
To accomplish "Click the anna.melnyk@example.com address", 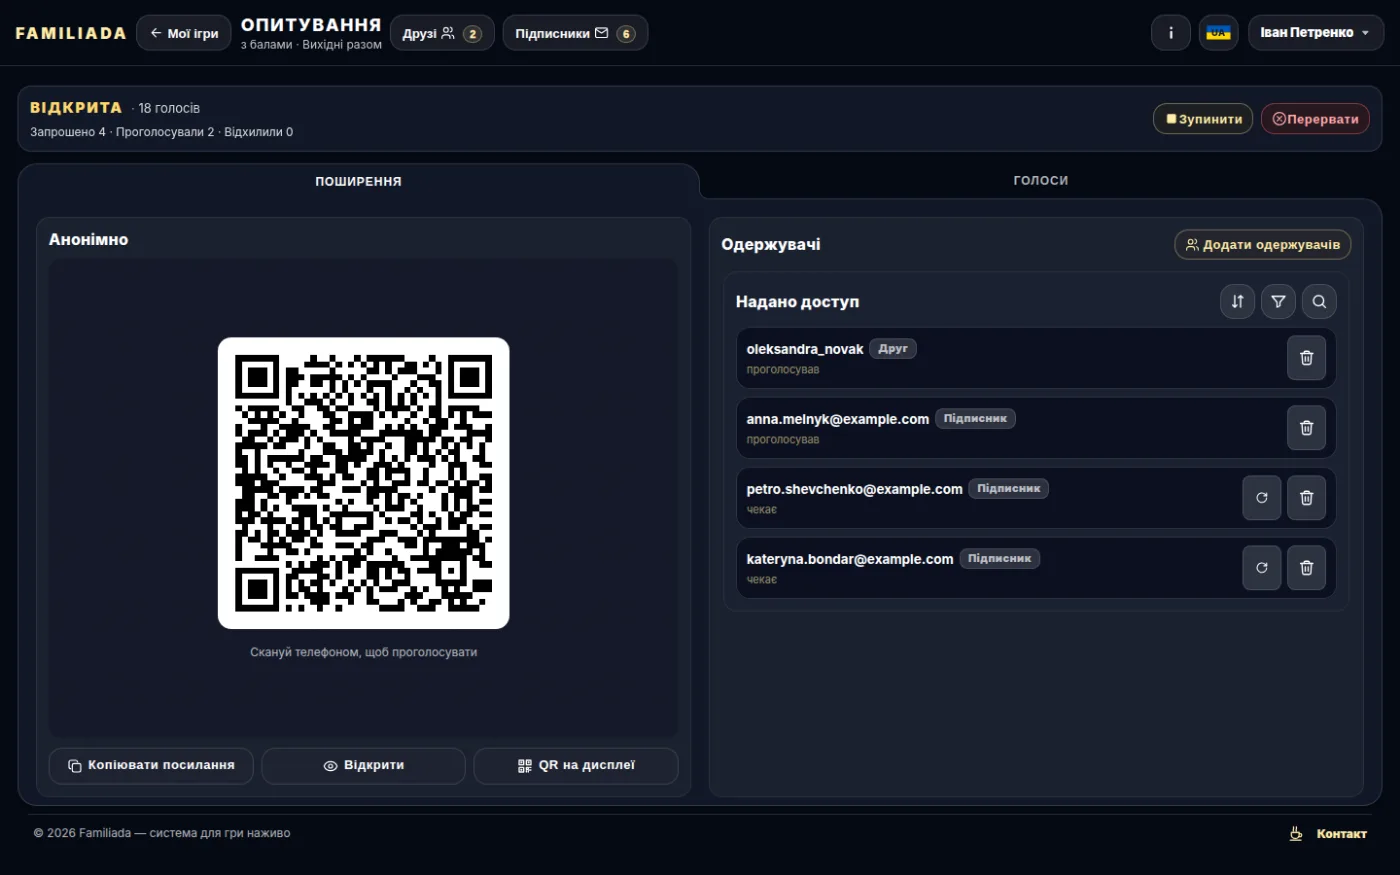I will click(x=838, y=419).
